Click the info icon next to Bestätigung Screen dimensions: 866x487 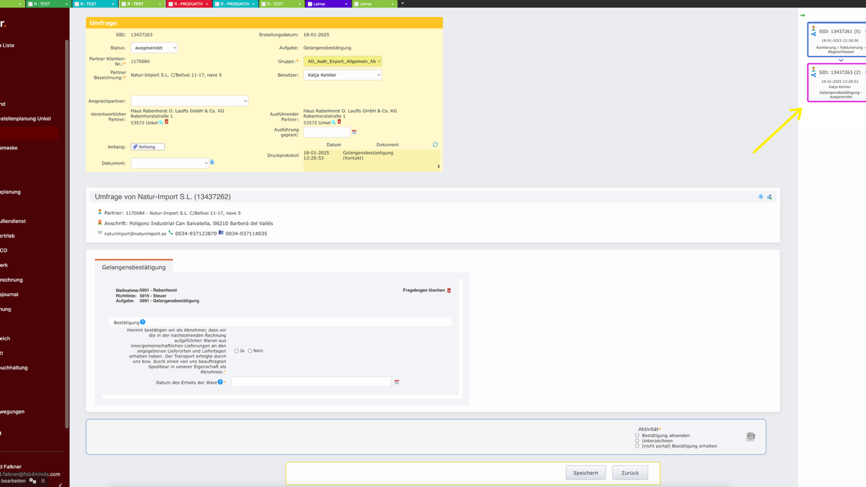[143, 322]
